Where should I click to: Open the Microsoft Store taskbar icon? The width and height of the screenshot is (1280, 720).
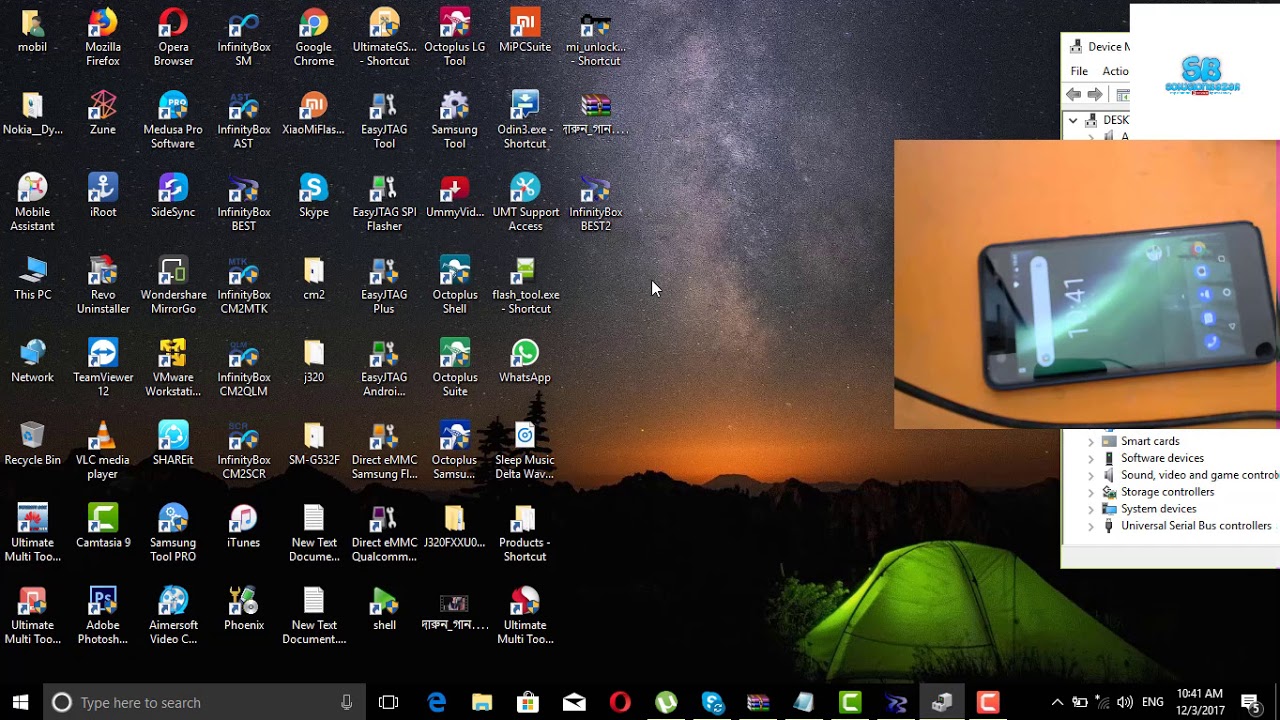click(x=528, y=702)
